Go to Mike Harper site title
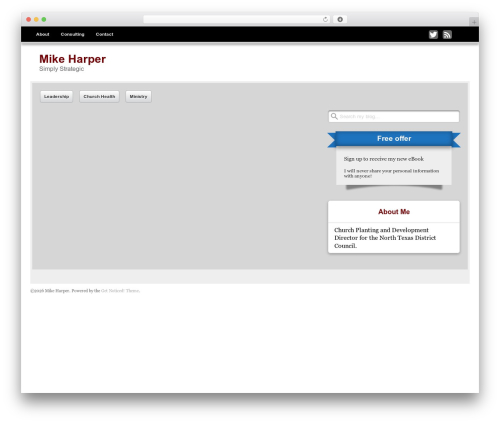Viewport: 500px width, 423px height. [x=72, y=59]
